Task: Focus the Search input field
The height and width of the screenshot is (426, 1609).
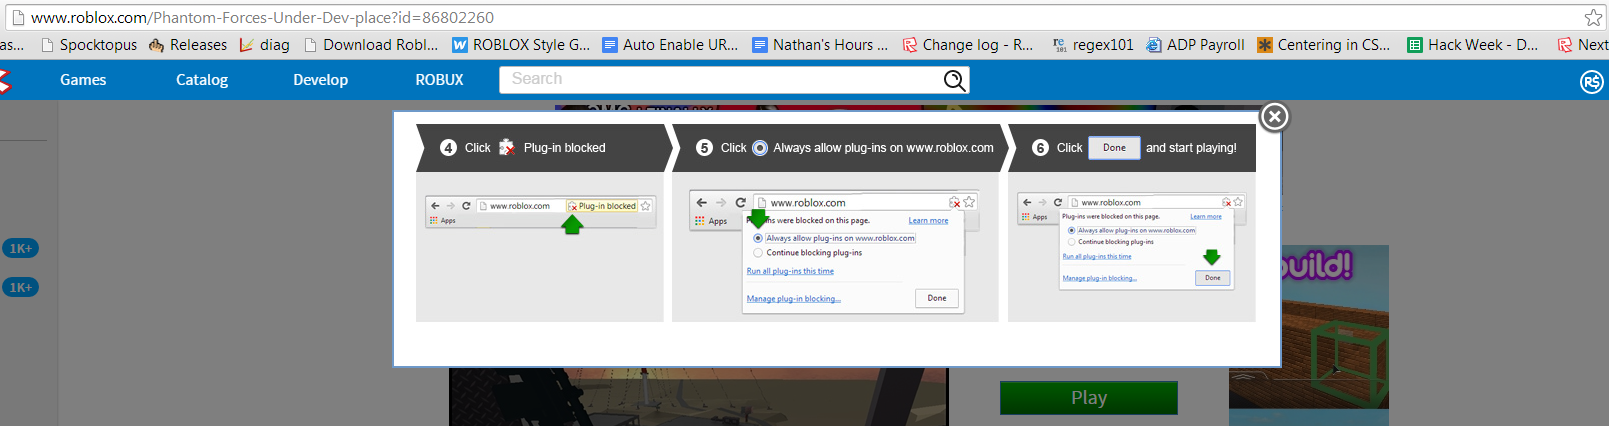Action: 720,80
